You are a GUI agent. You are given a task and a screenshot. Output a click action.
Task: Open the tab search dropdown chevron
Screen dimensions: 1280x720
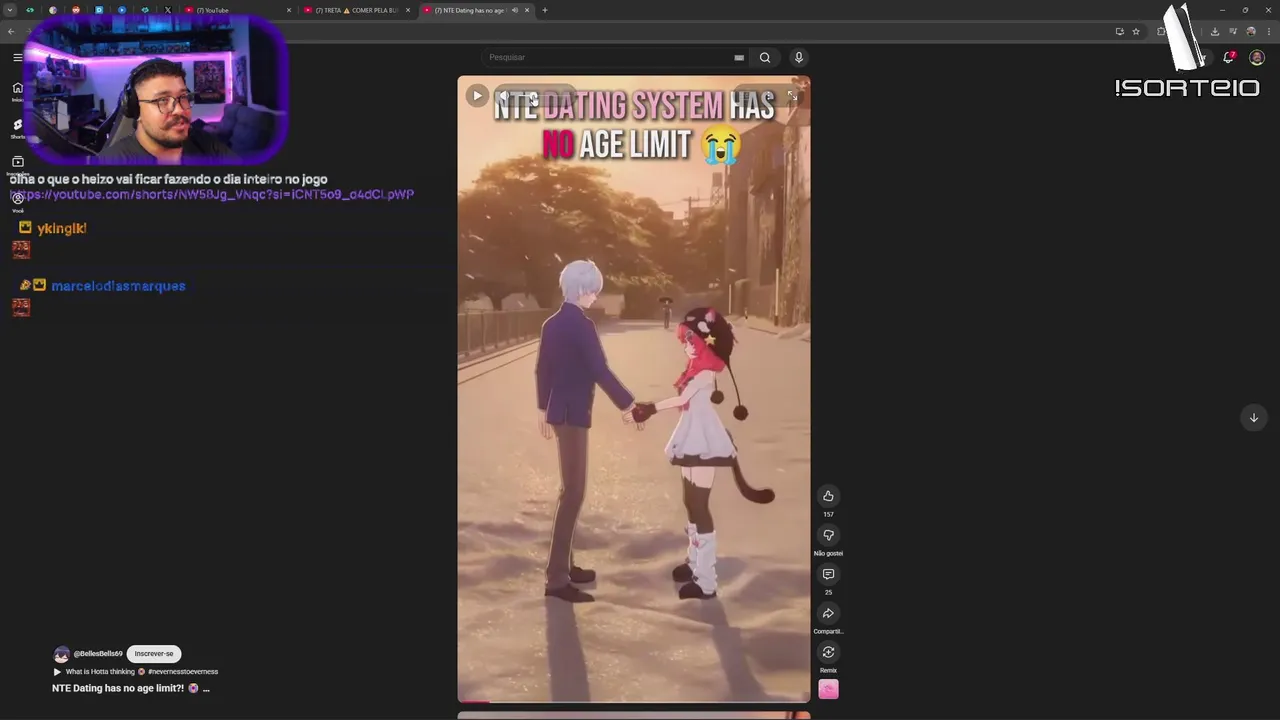point(10,10)
